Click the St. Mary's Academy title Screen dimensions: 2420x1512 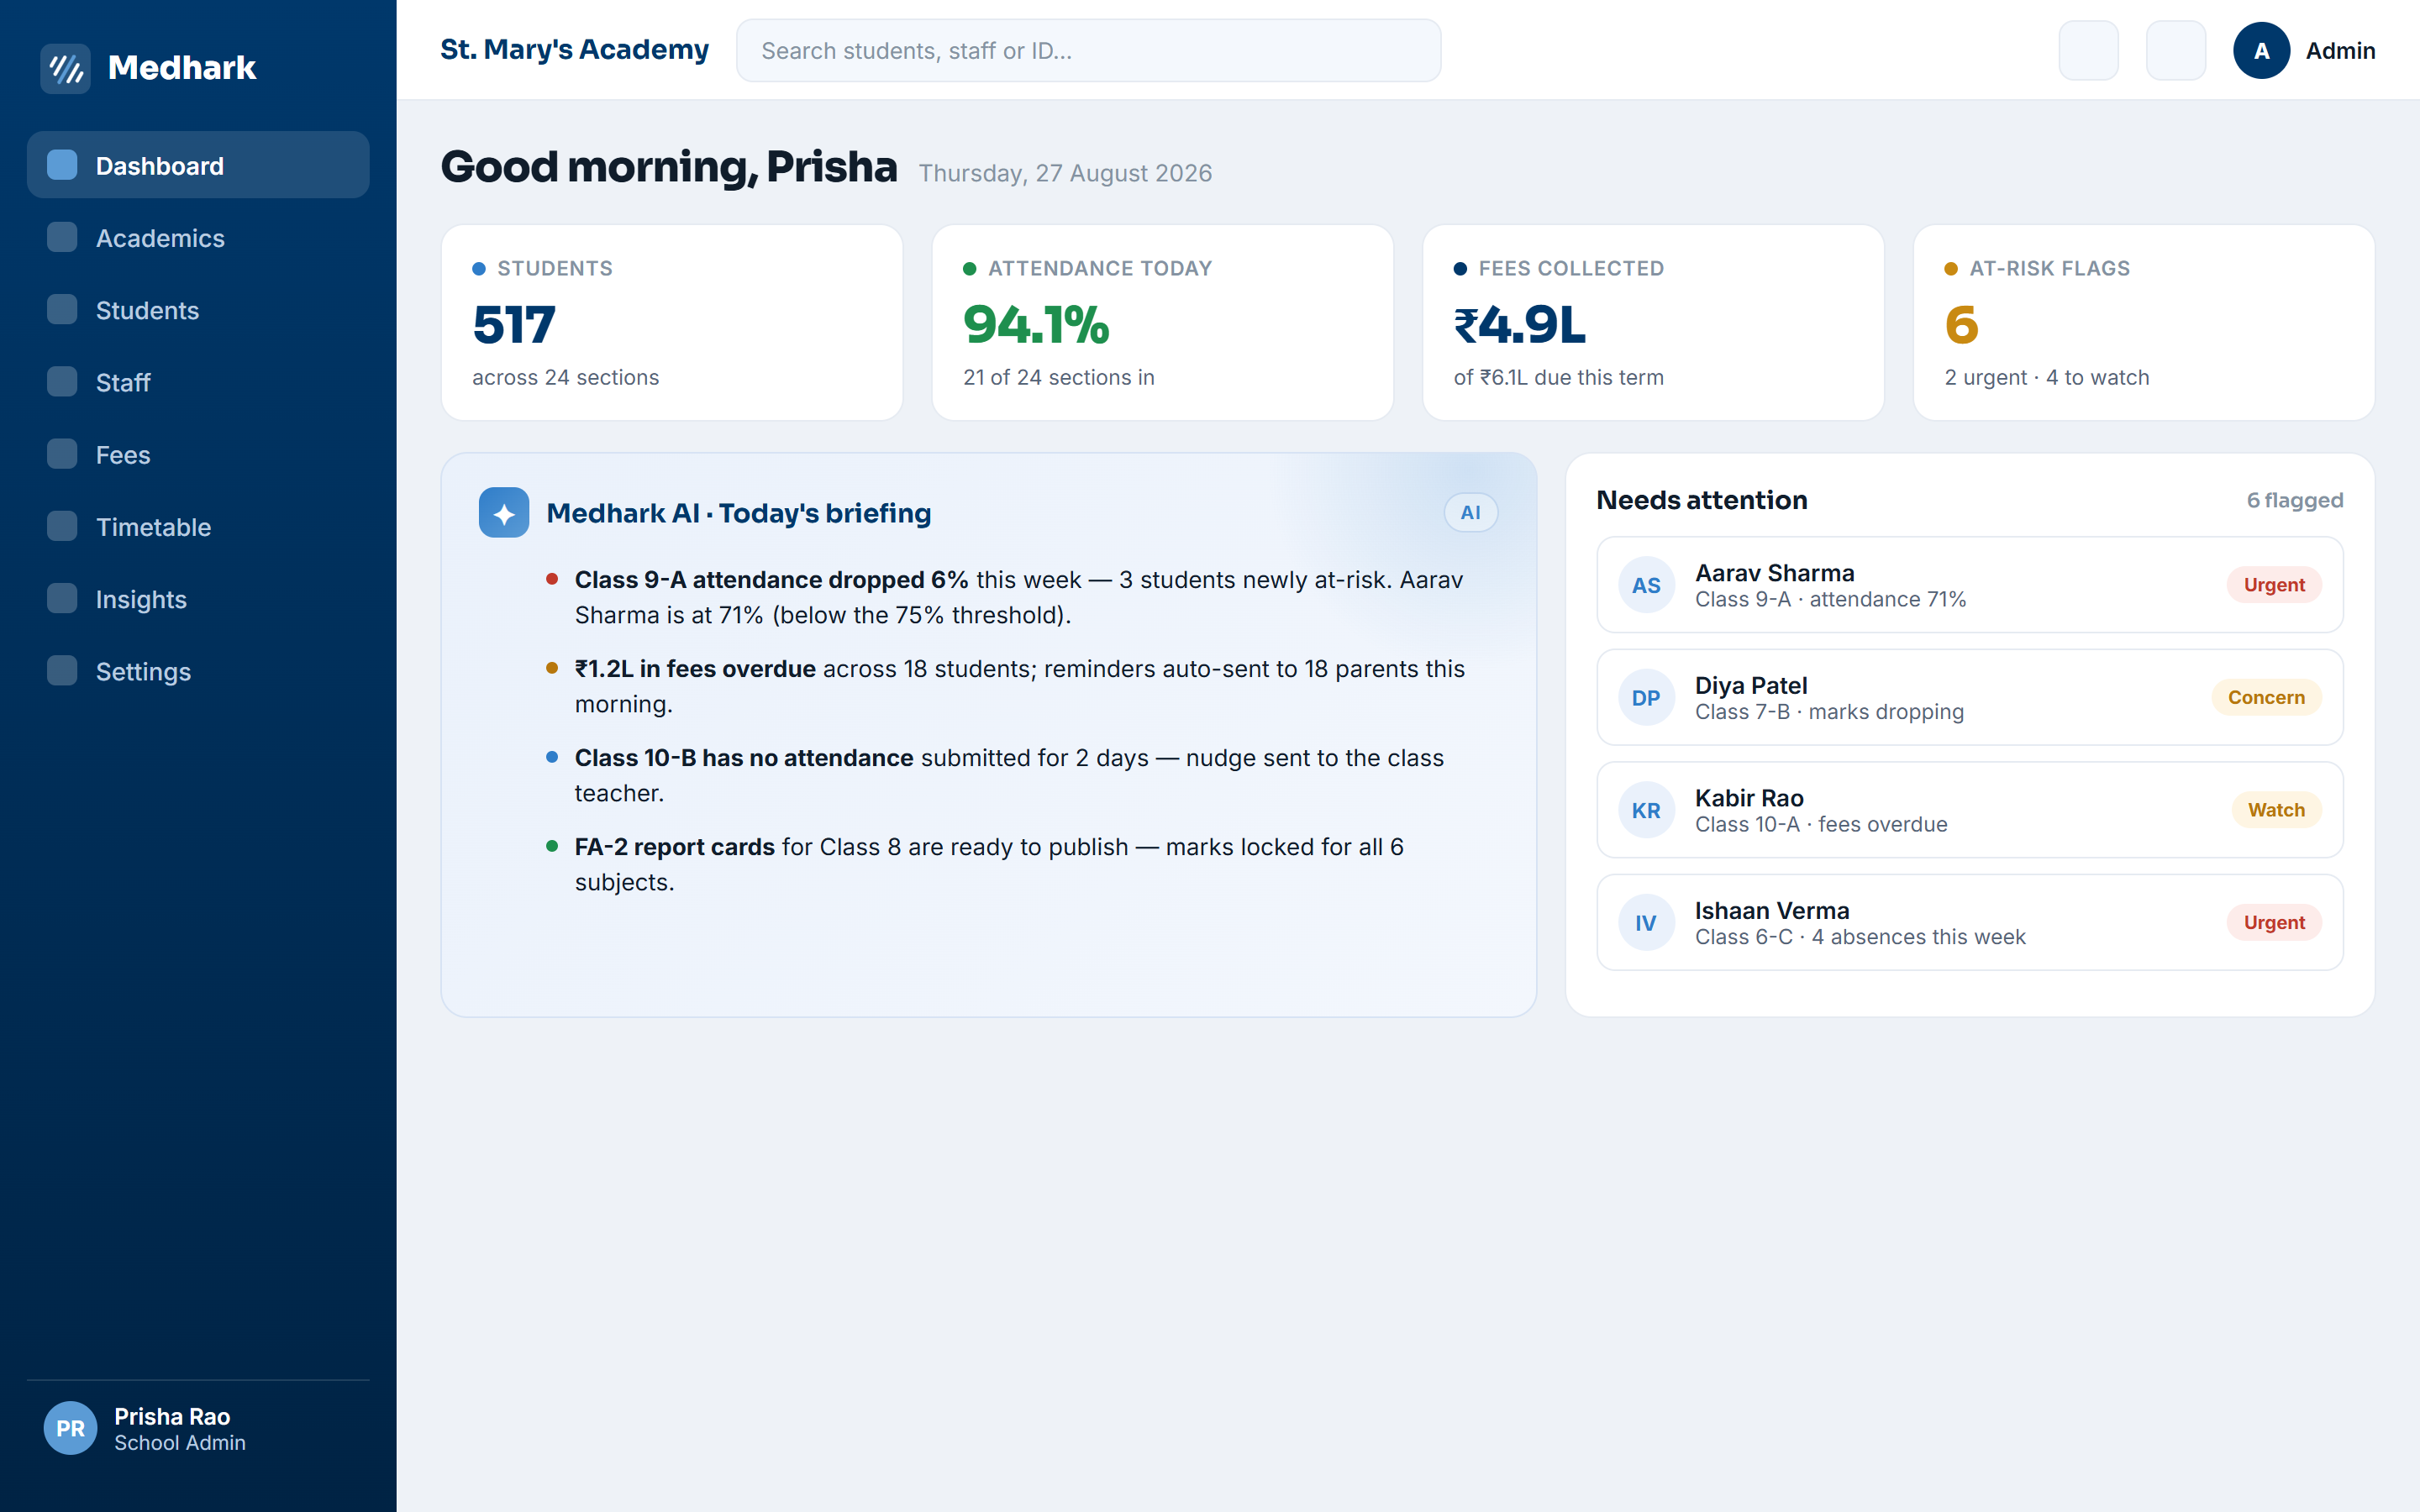click(574, 49)
